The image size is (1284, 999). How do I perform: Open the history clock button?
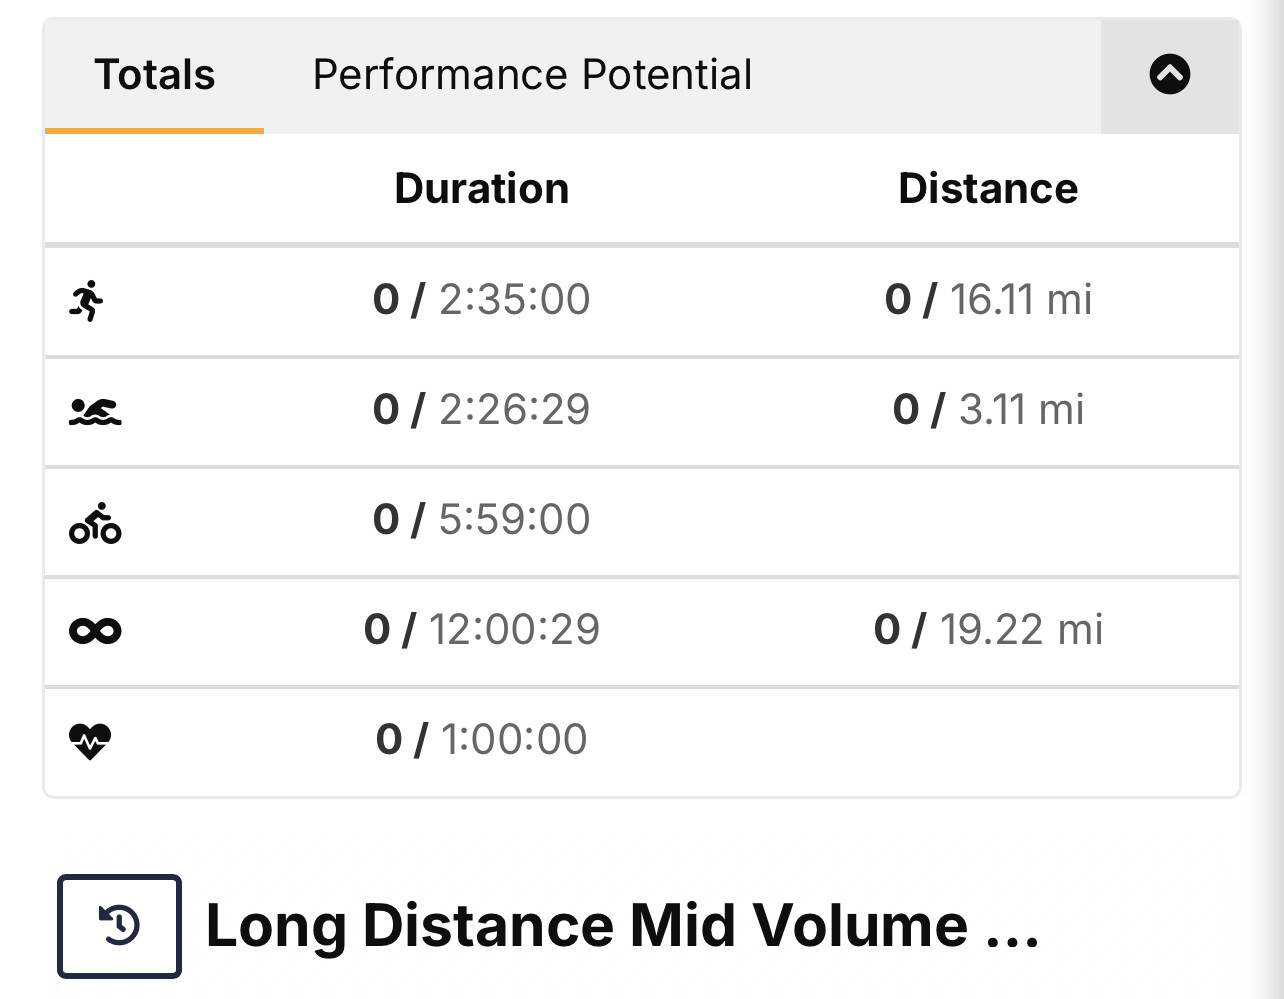pyautogui.click(x=119, y=925)
